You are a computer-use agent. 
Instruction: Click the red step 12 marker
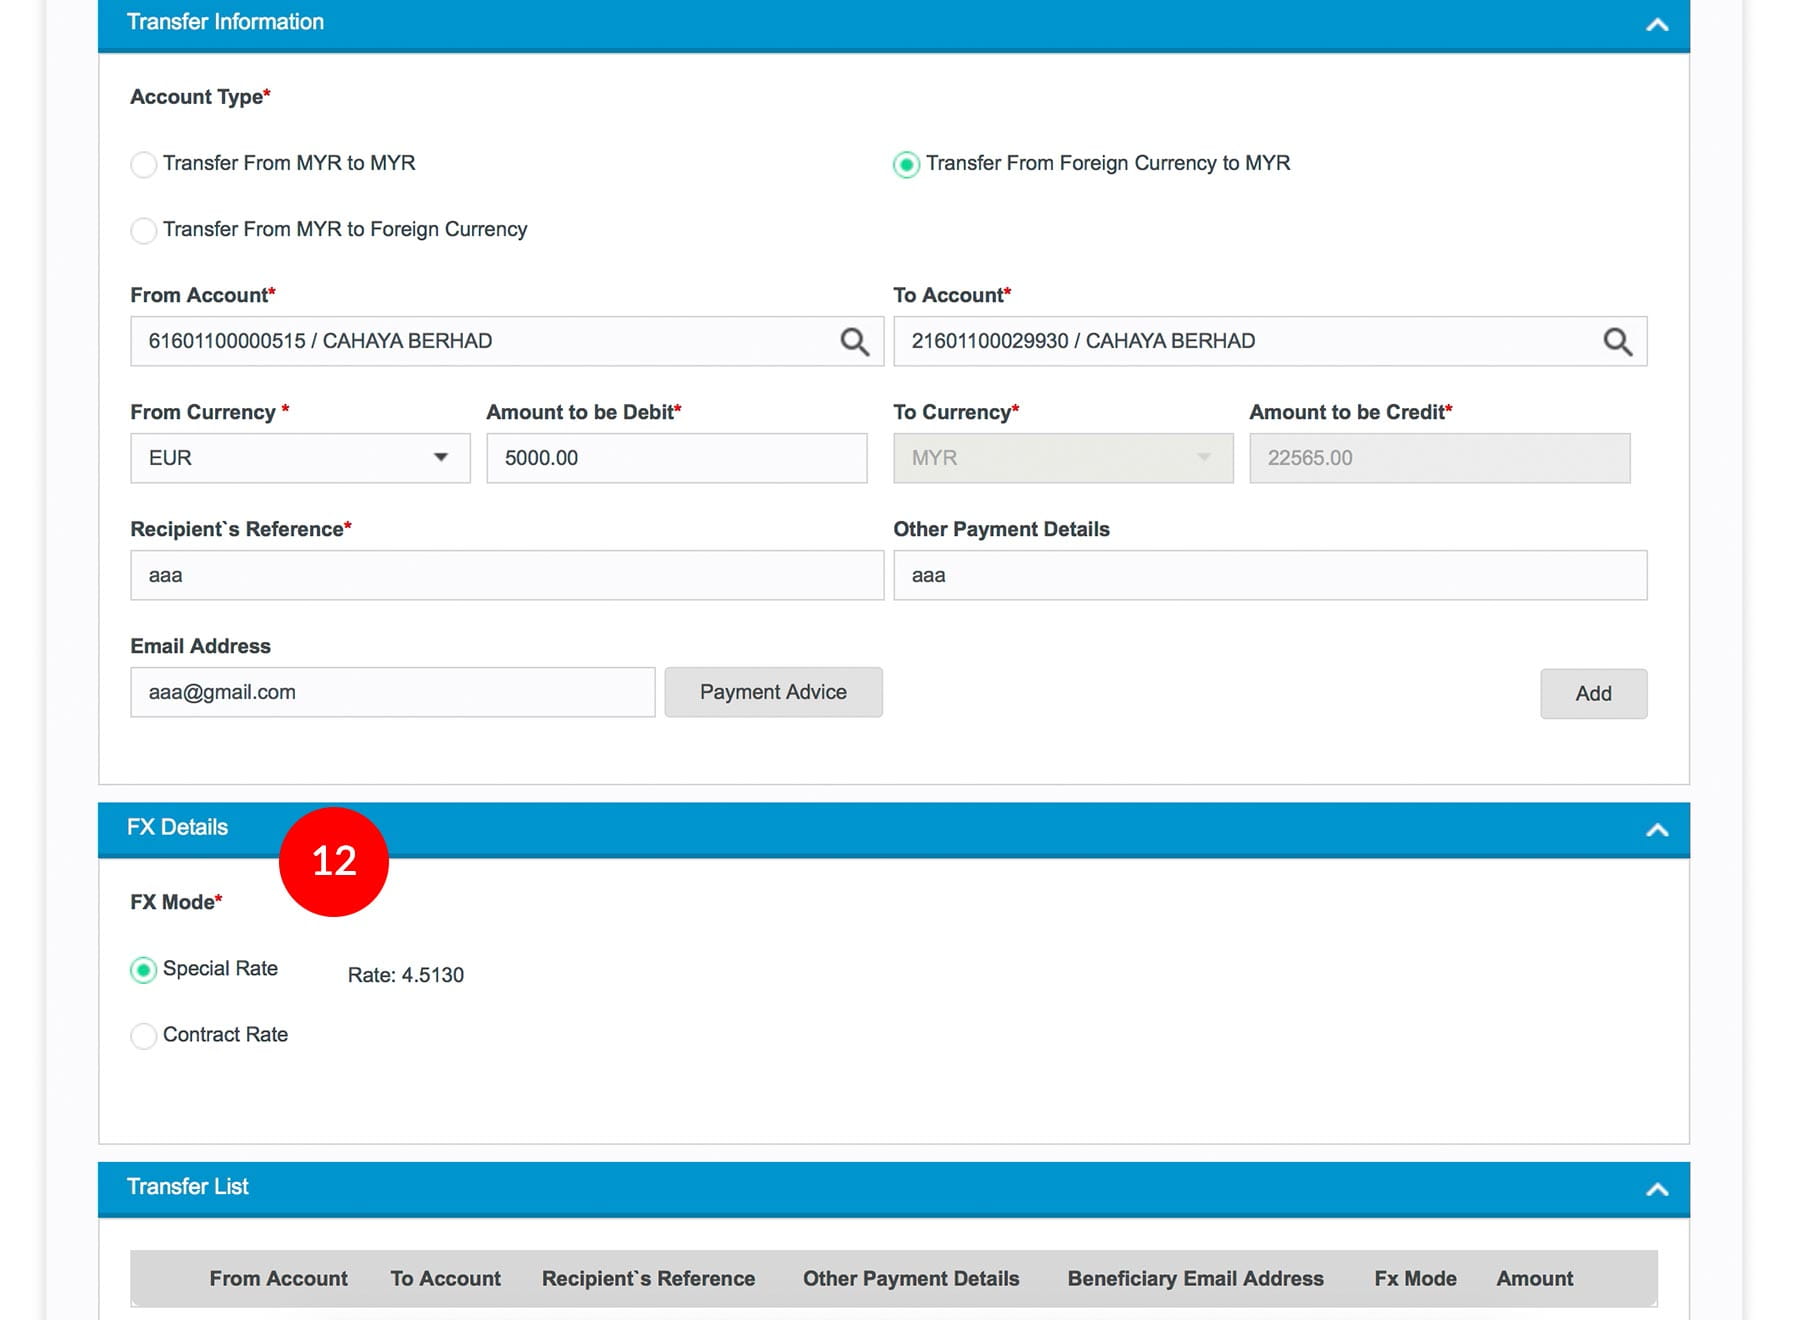click(x=334, y=862)
